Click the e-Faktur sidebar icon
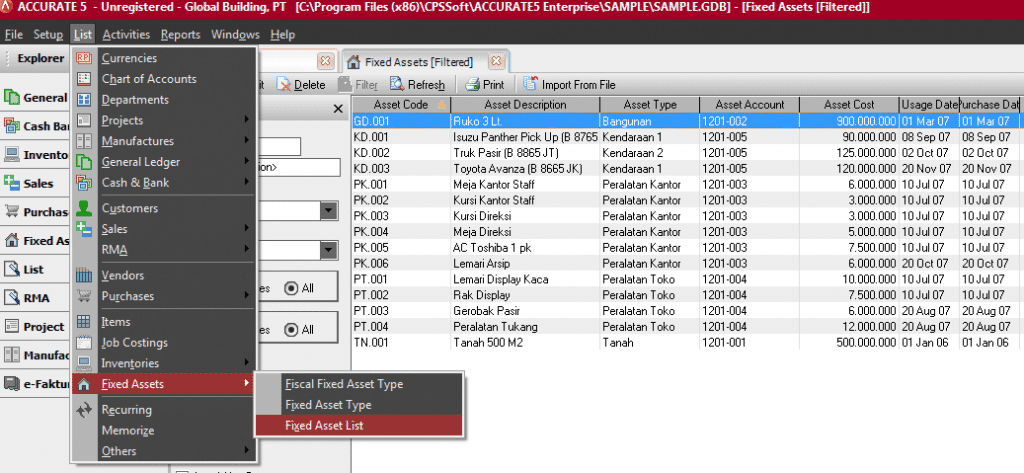The width and height of the screenshot is (1024, 473). tap(11, 384)
